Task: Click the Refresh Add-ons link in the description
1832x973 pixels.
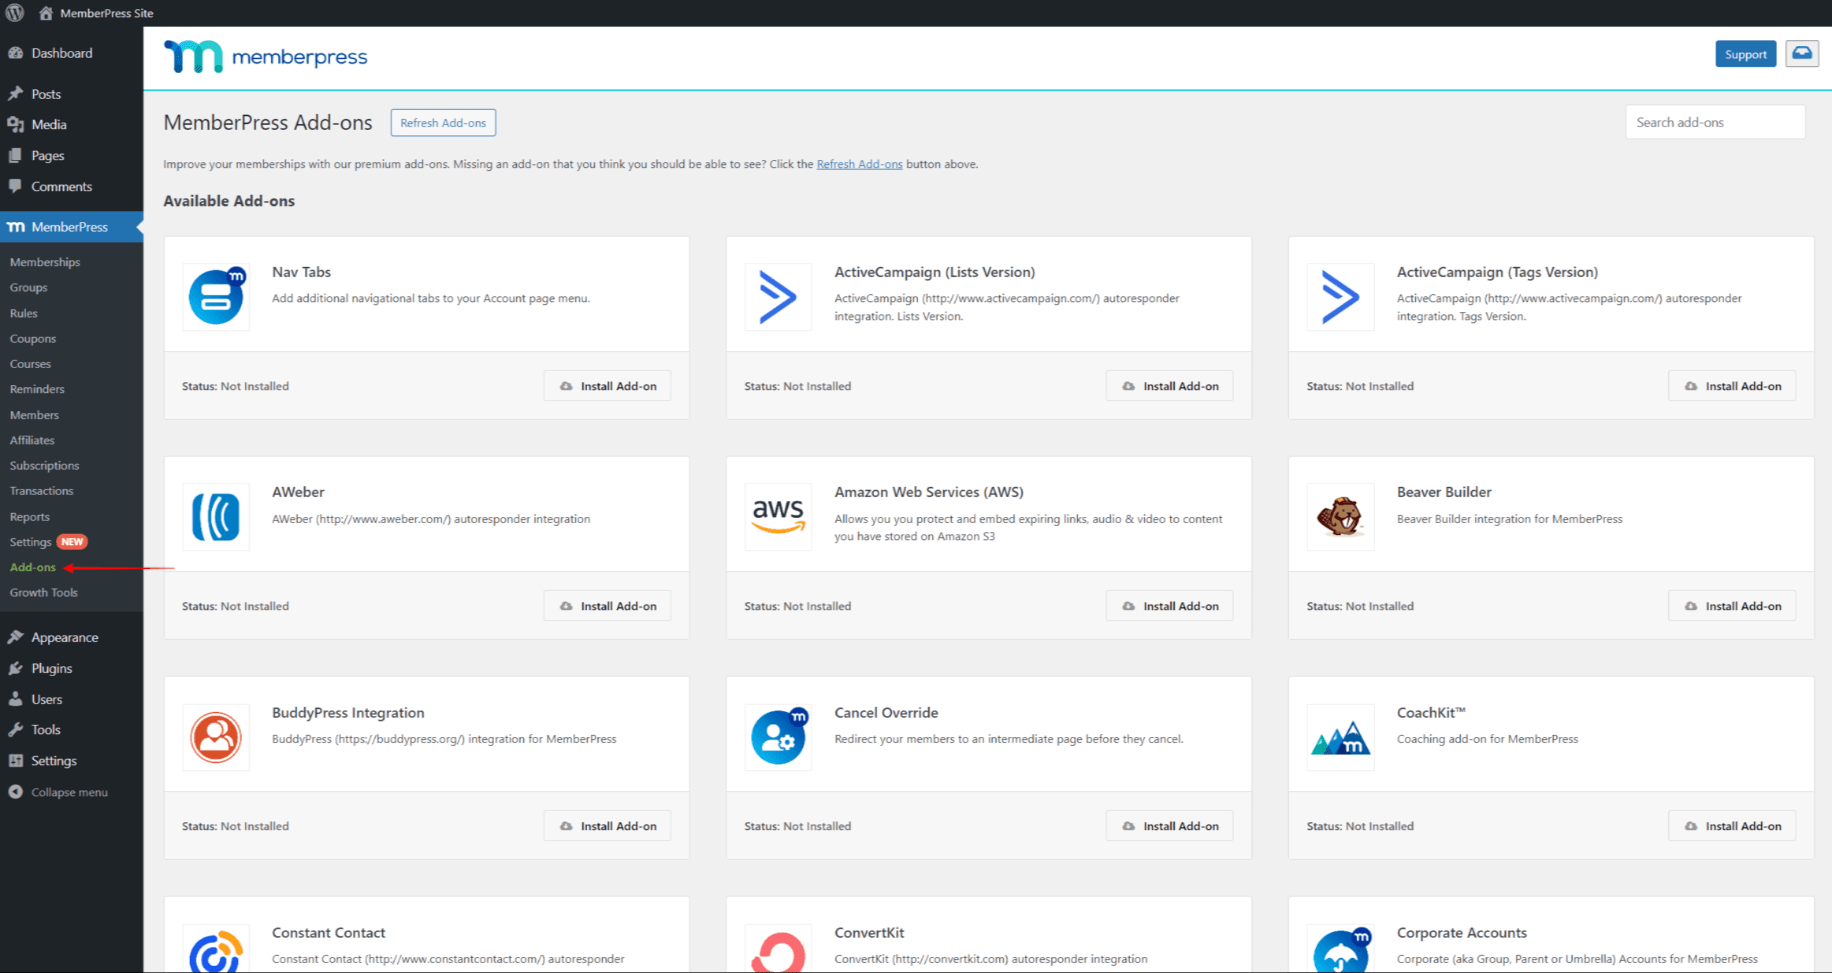Action: point(859,163)
